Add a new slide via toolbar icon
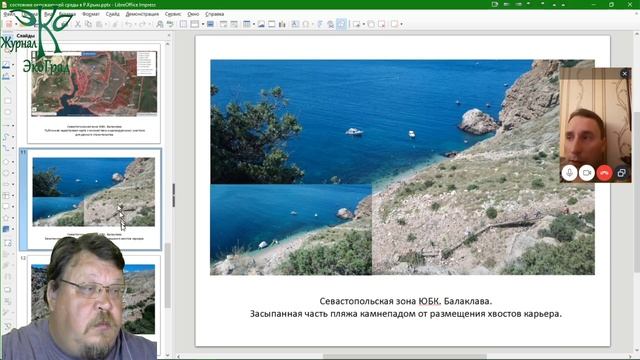 (356, 24)
